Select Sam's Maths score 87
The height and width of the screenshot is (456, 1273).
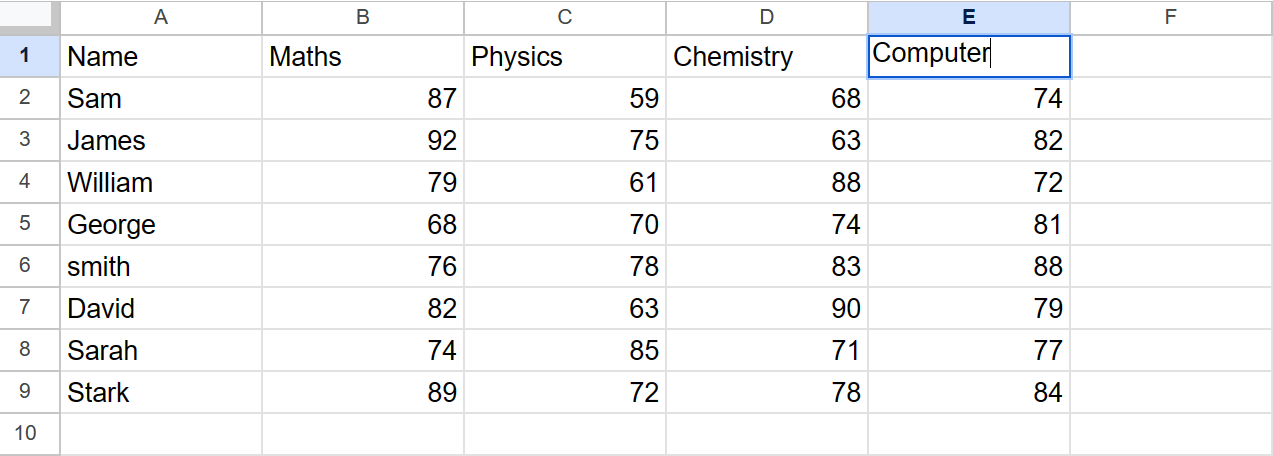pyautogui.click(x=363, y=98)
